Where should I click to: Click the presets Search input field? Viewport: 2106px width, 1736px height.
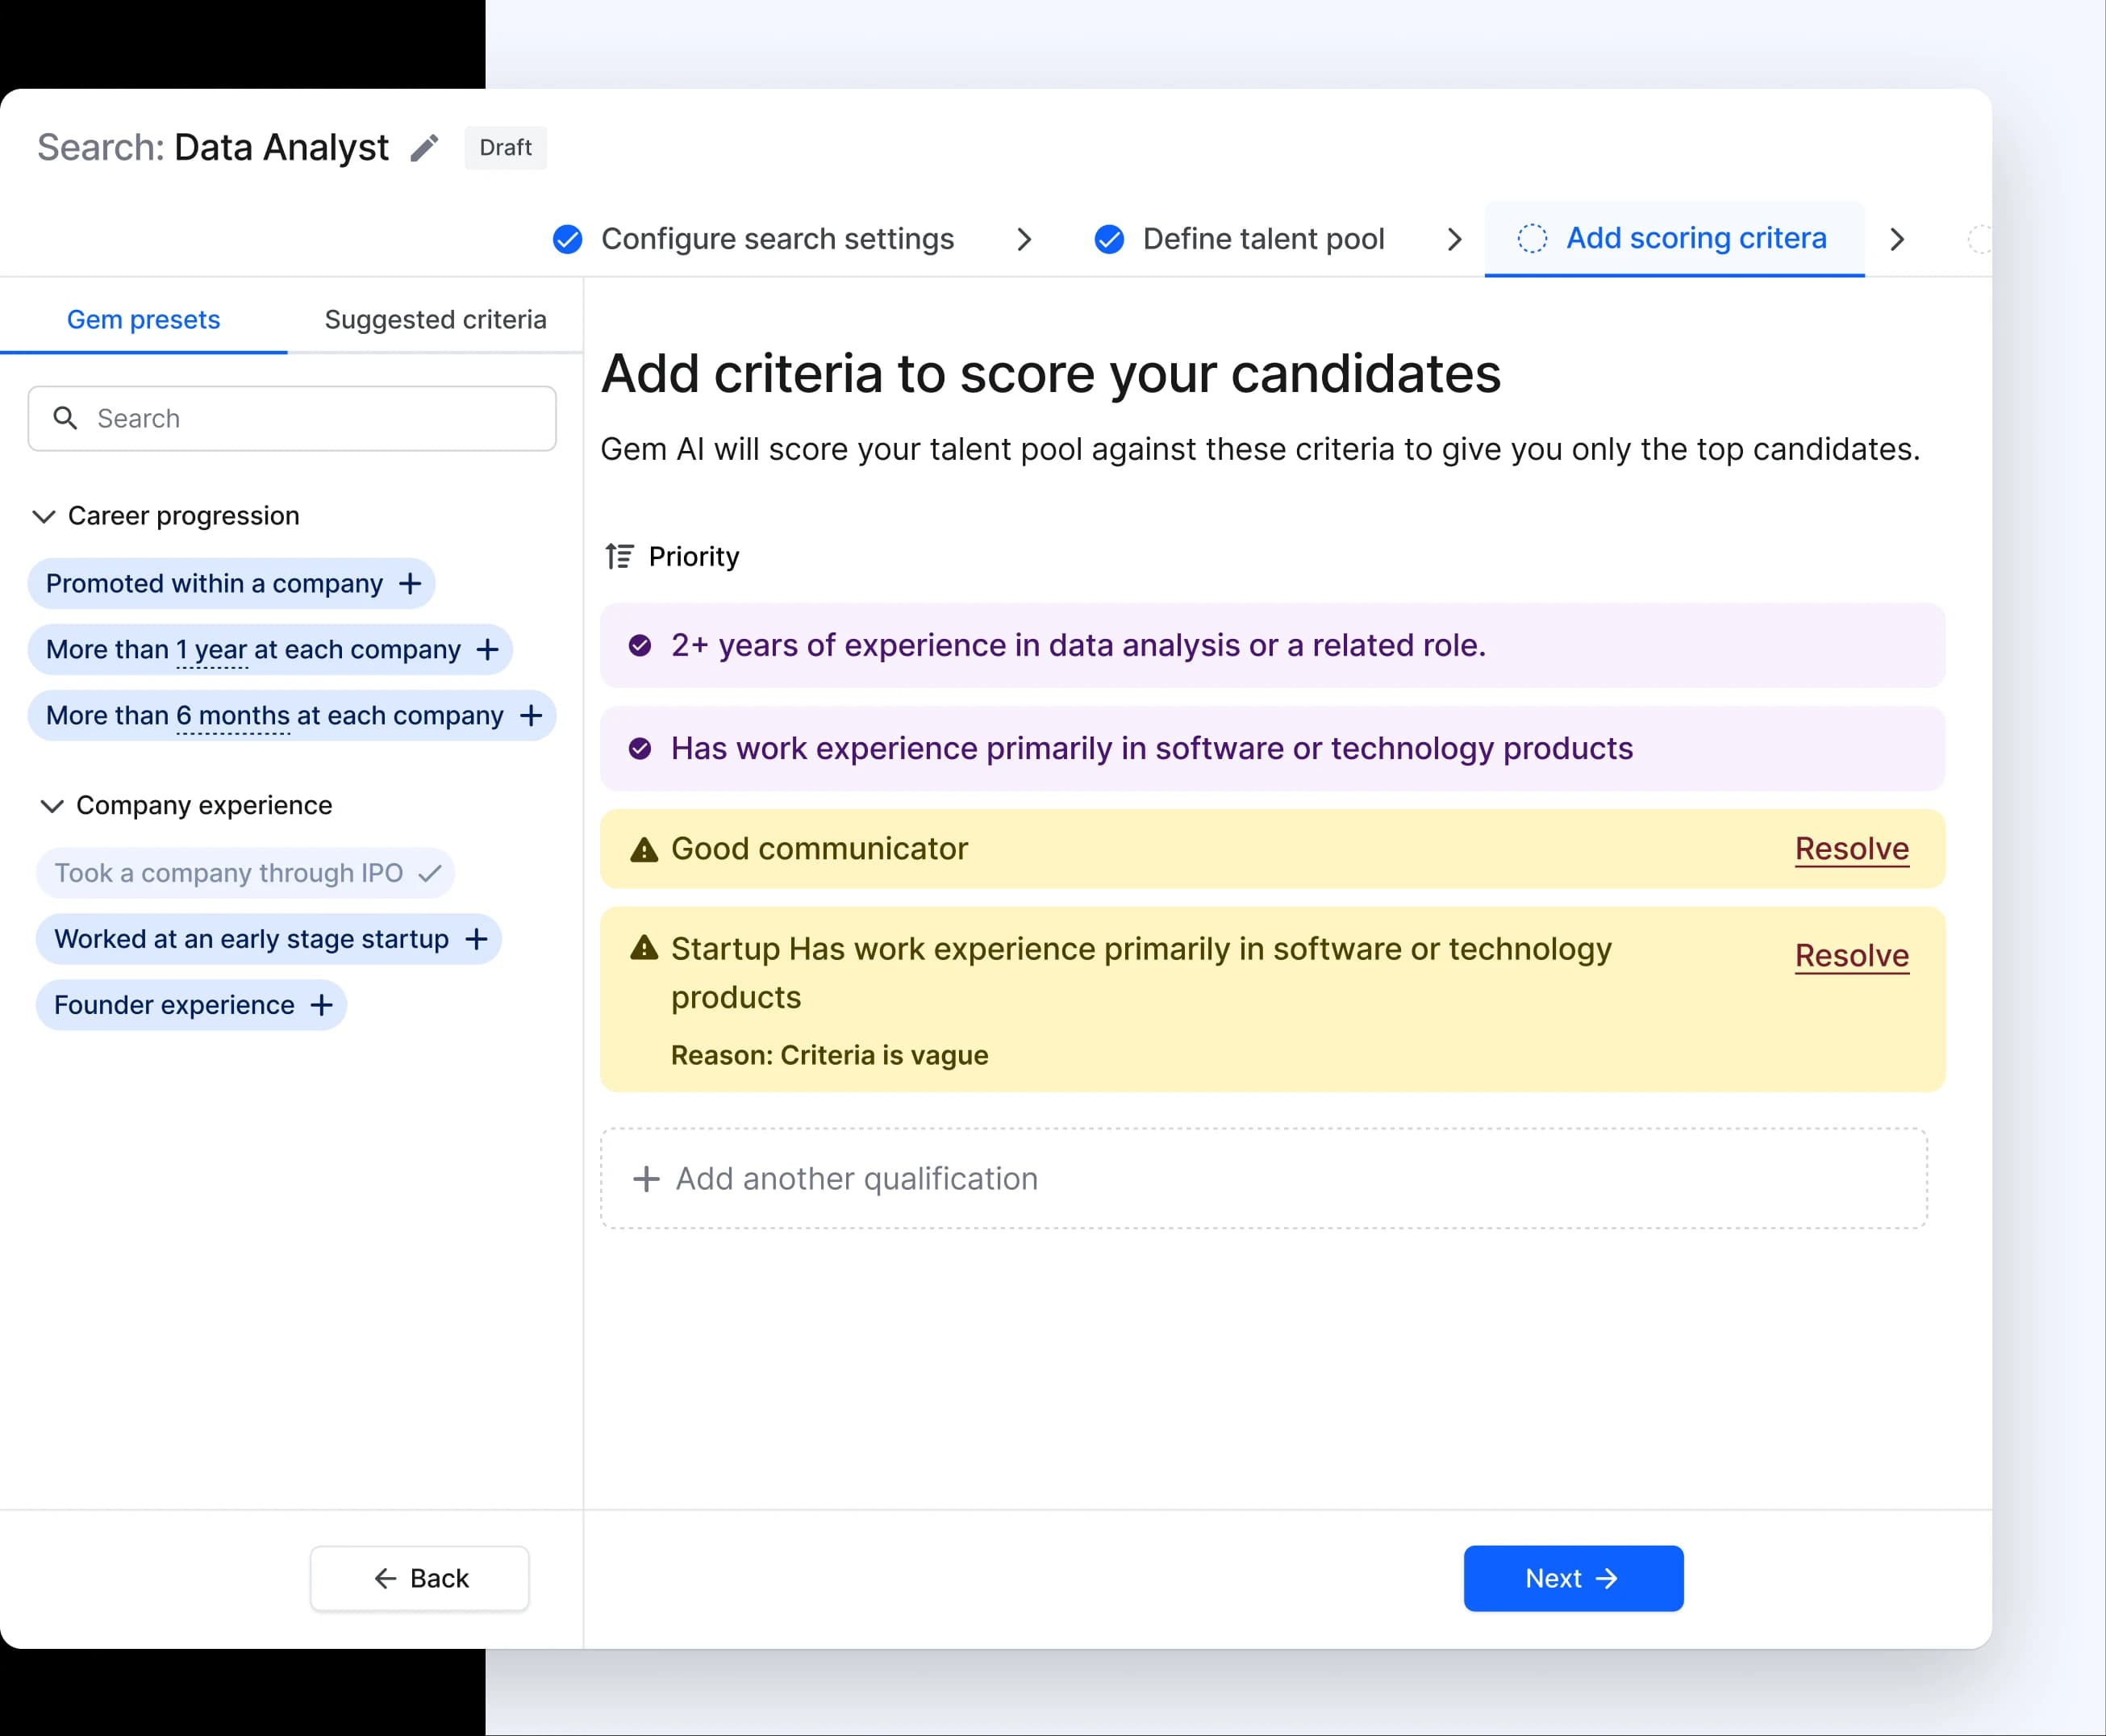coord(292,419)
